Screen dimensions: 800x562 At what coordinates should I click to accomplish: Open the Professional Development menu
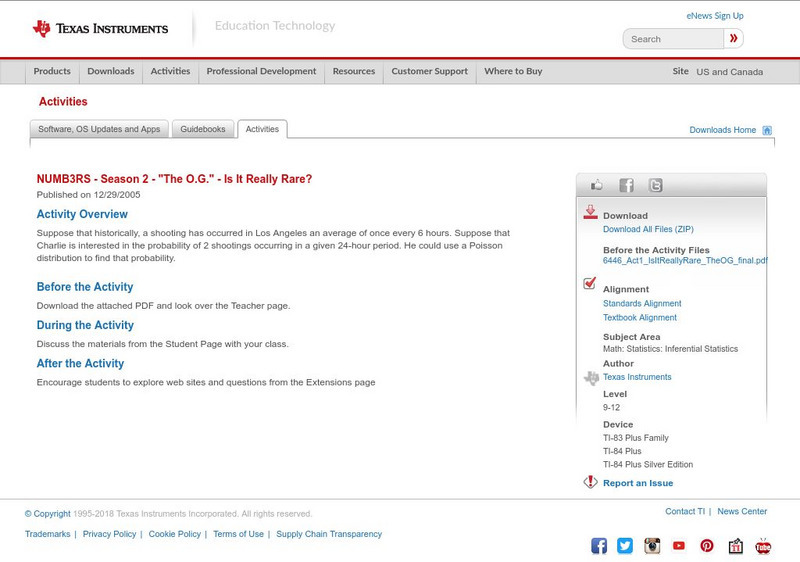tap(261, 71)
